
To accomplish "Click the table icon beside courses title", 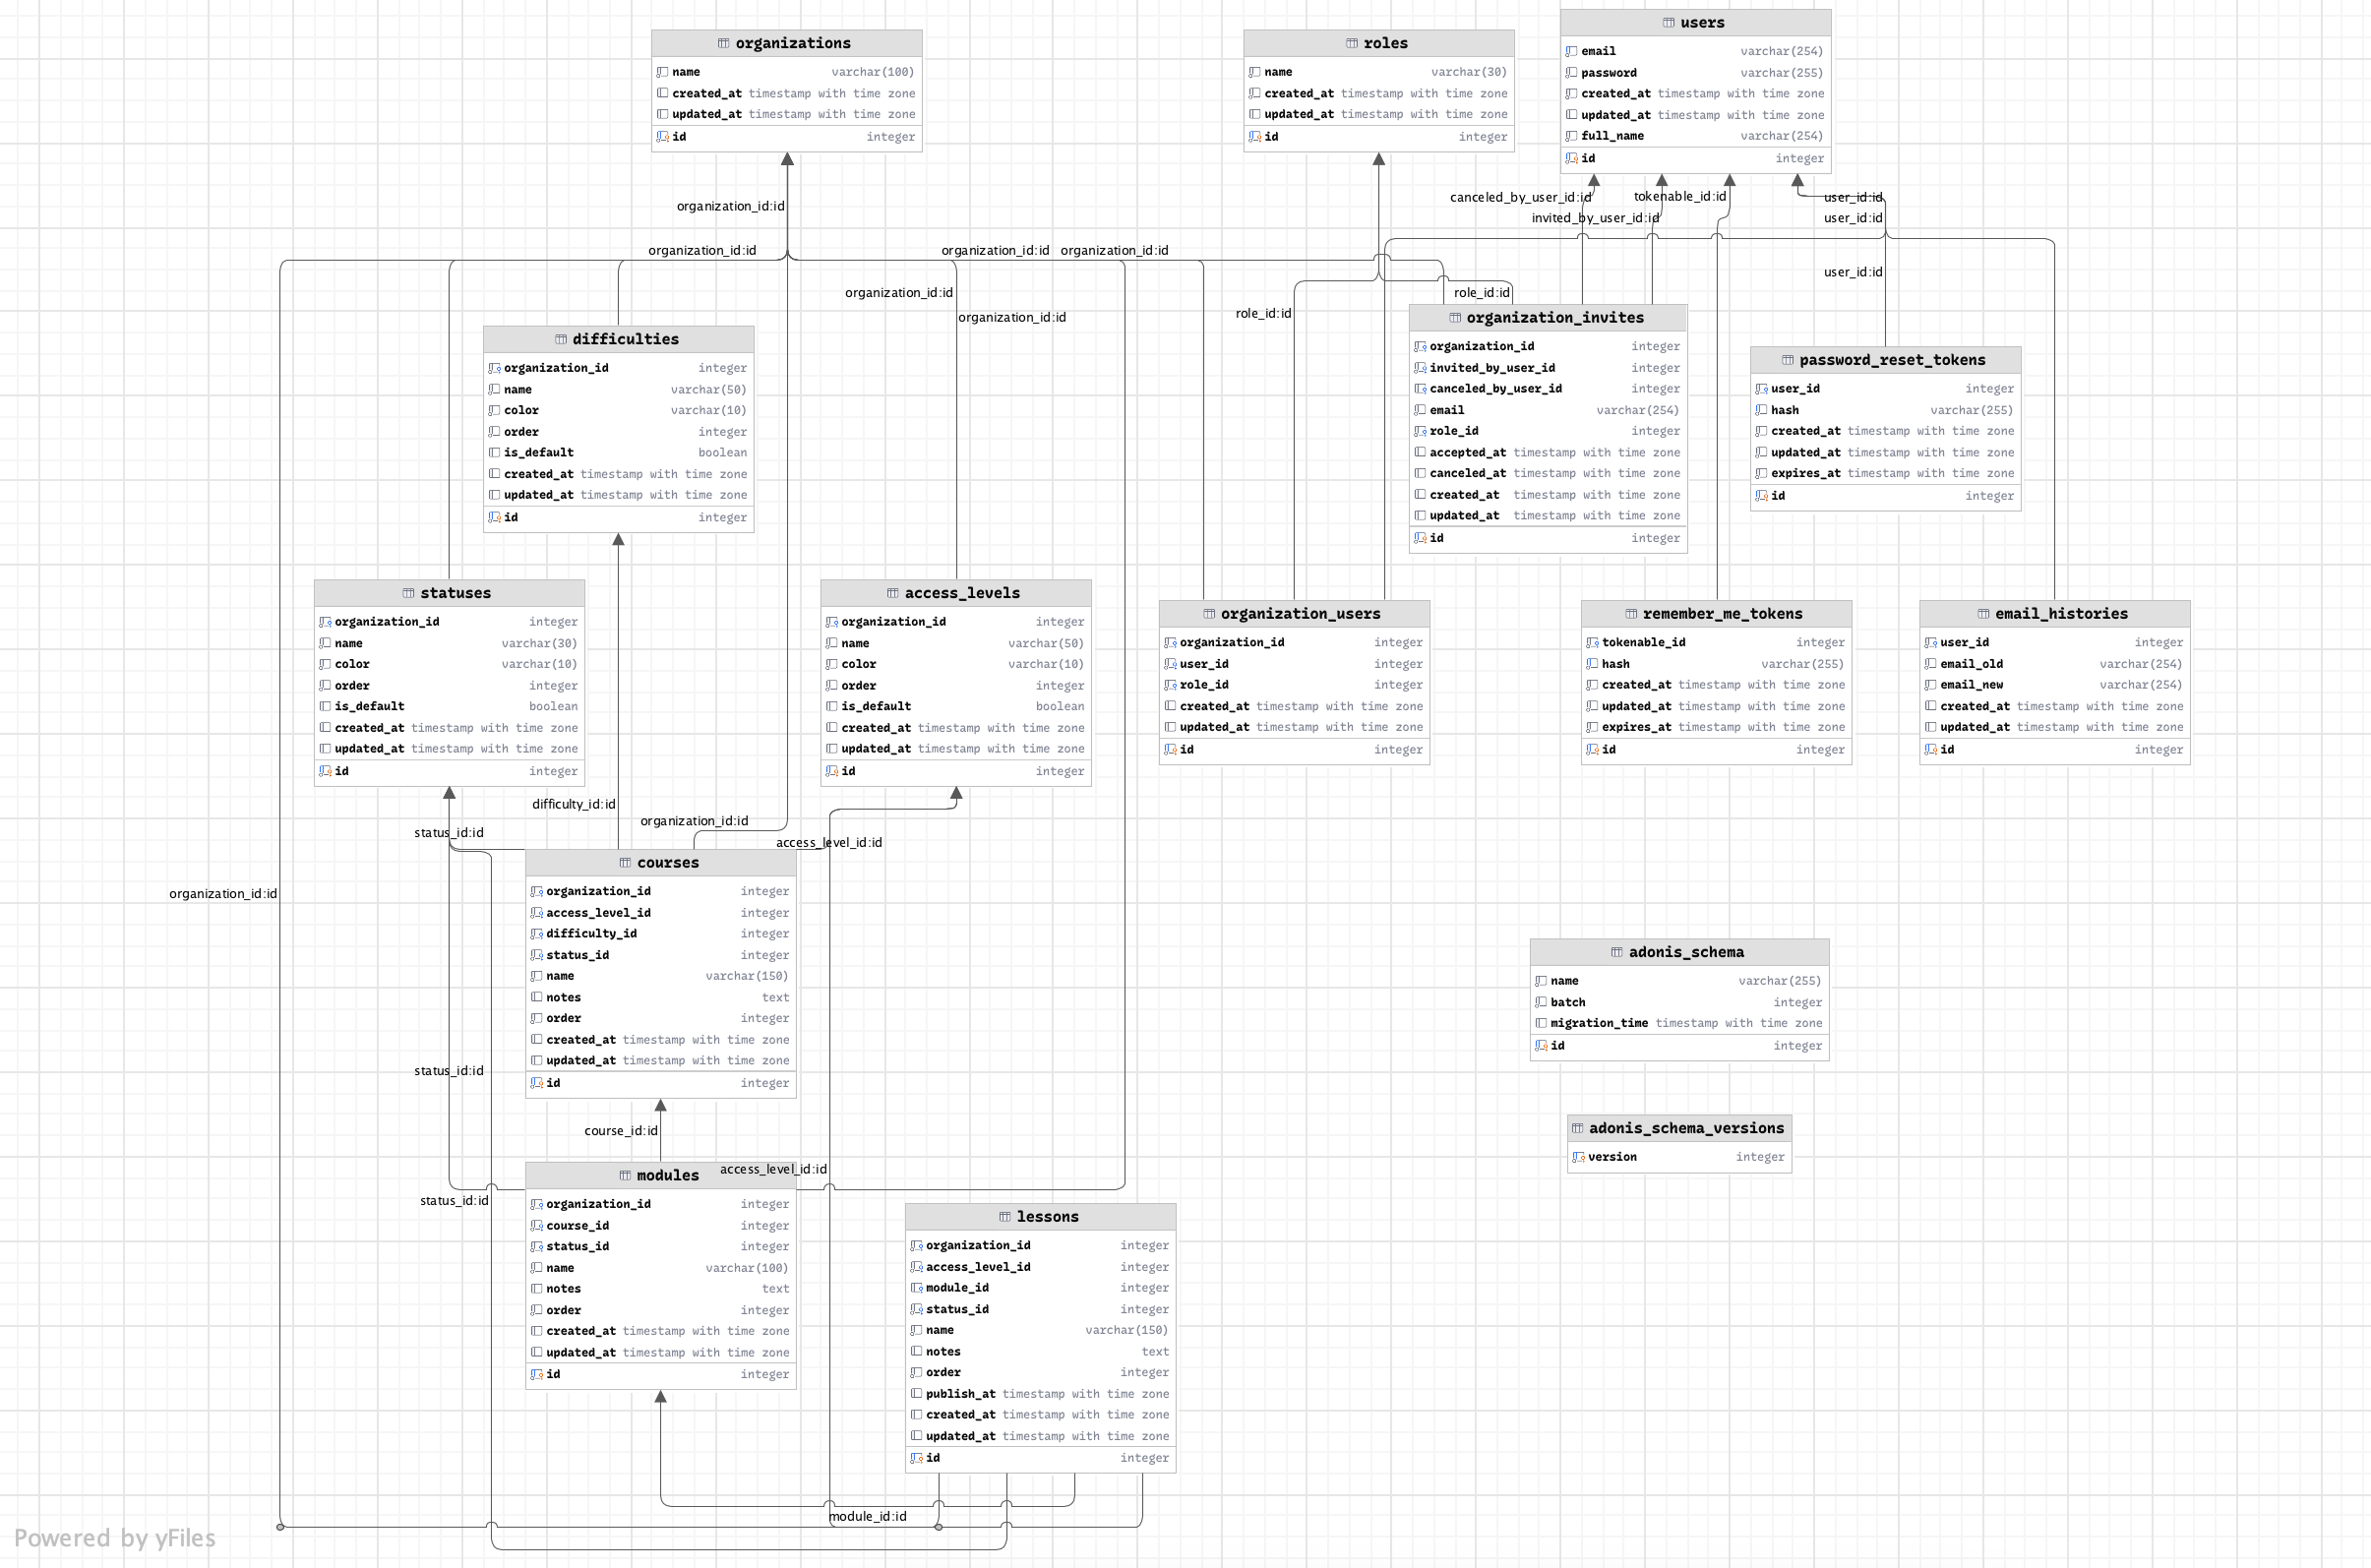I will [625, 863].
